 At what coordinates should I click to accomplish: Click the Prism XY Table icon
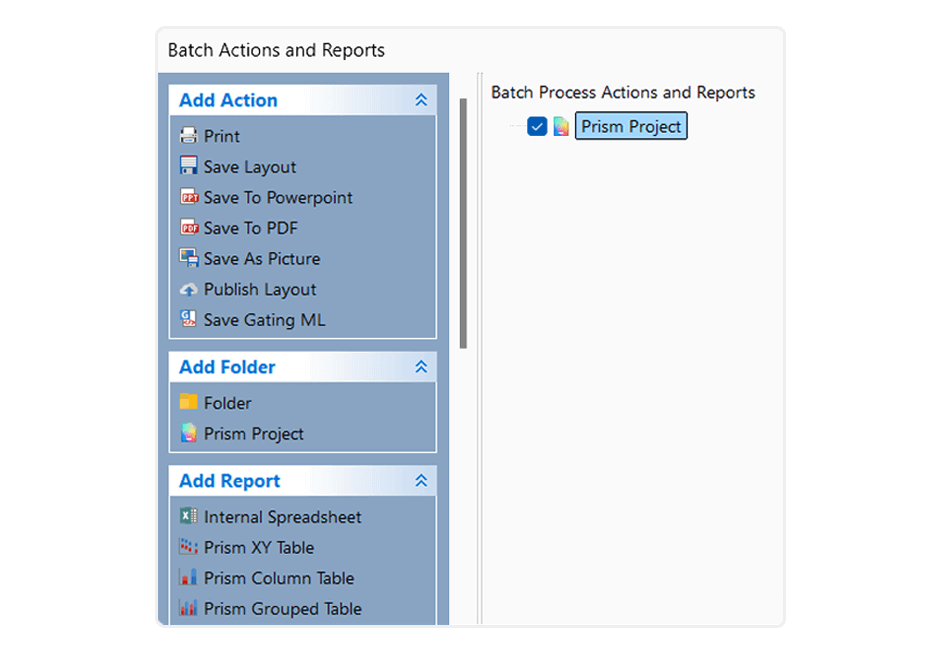[188, 548]
